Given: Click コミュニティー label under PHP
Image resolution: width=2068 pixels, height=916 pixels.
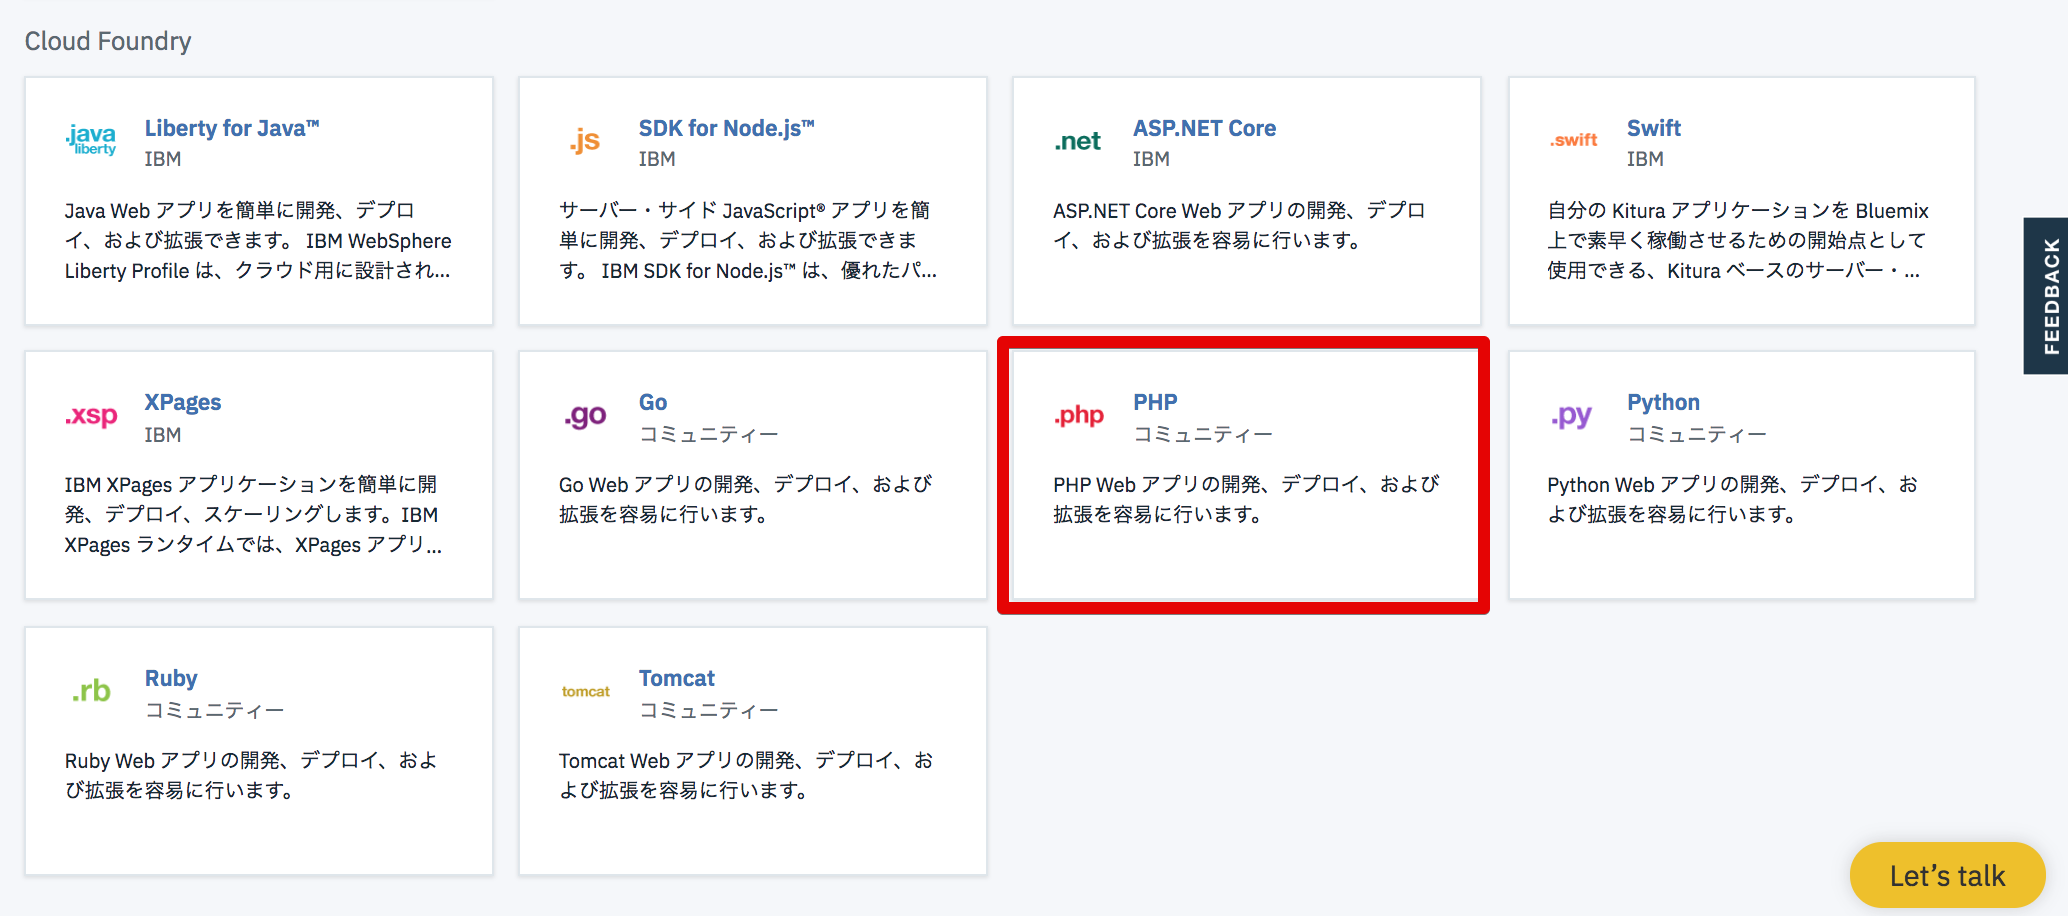Looking at the screenshot, I should click(1203, 435).
